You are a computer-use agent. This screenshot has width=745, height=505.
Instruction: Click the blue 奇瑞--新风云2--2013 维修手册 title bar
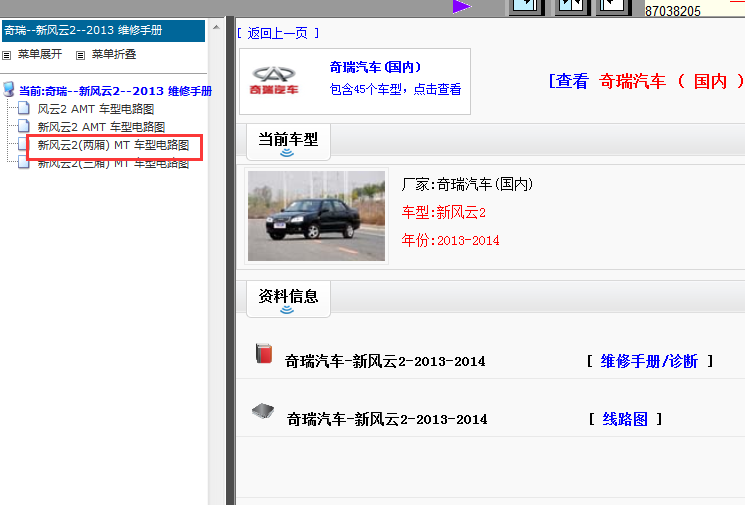(x=104, y=30)
